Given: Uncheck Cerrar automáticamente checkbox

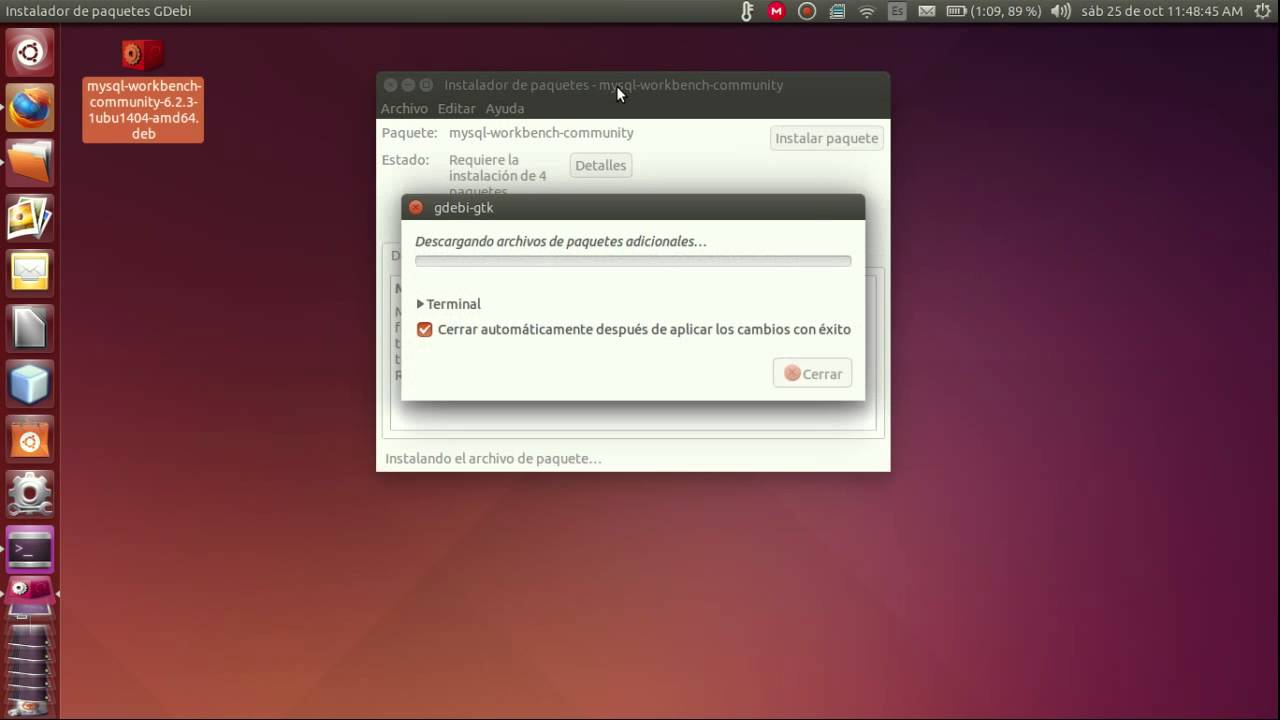Looking at the screenshot, I should [x=425, y=329].
